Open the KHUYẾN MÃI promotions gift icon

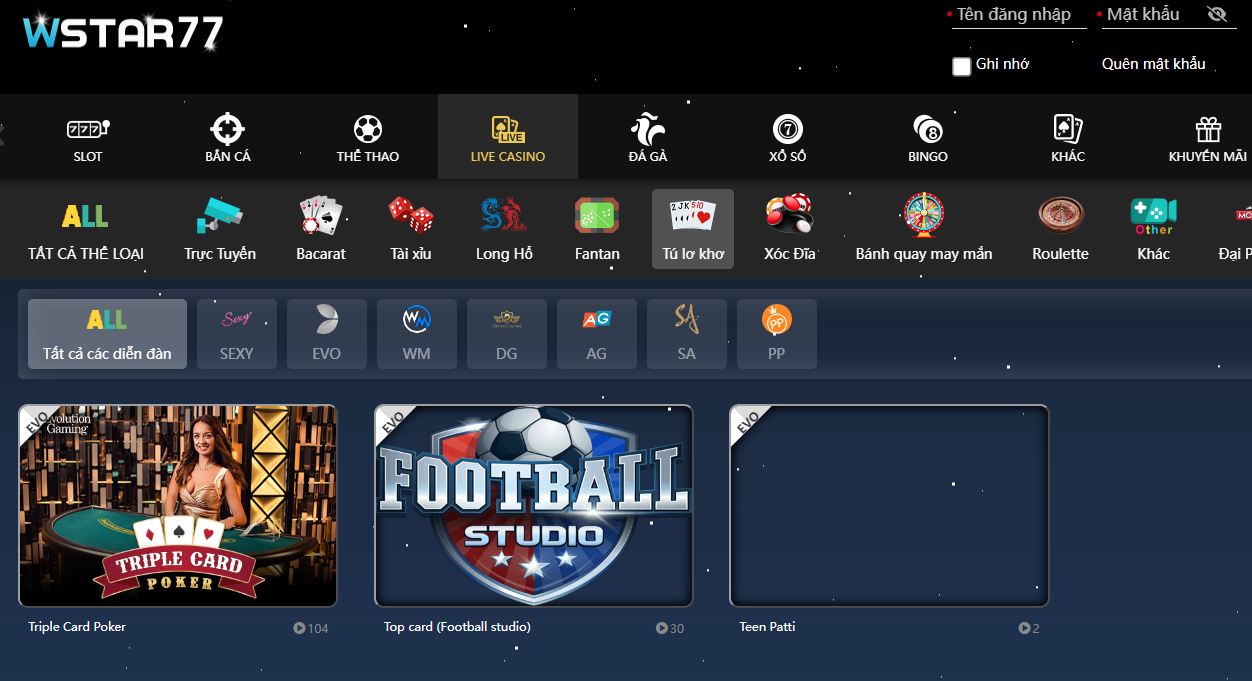[1208, 130]
